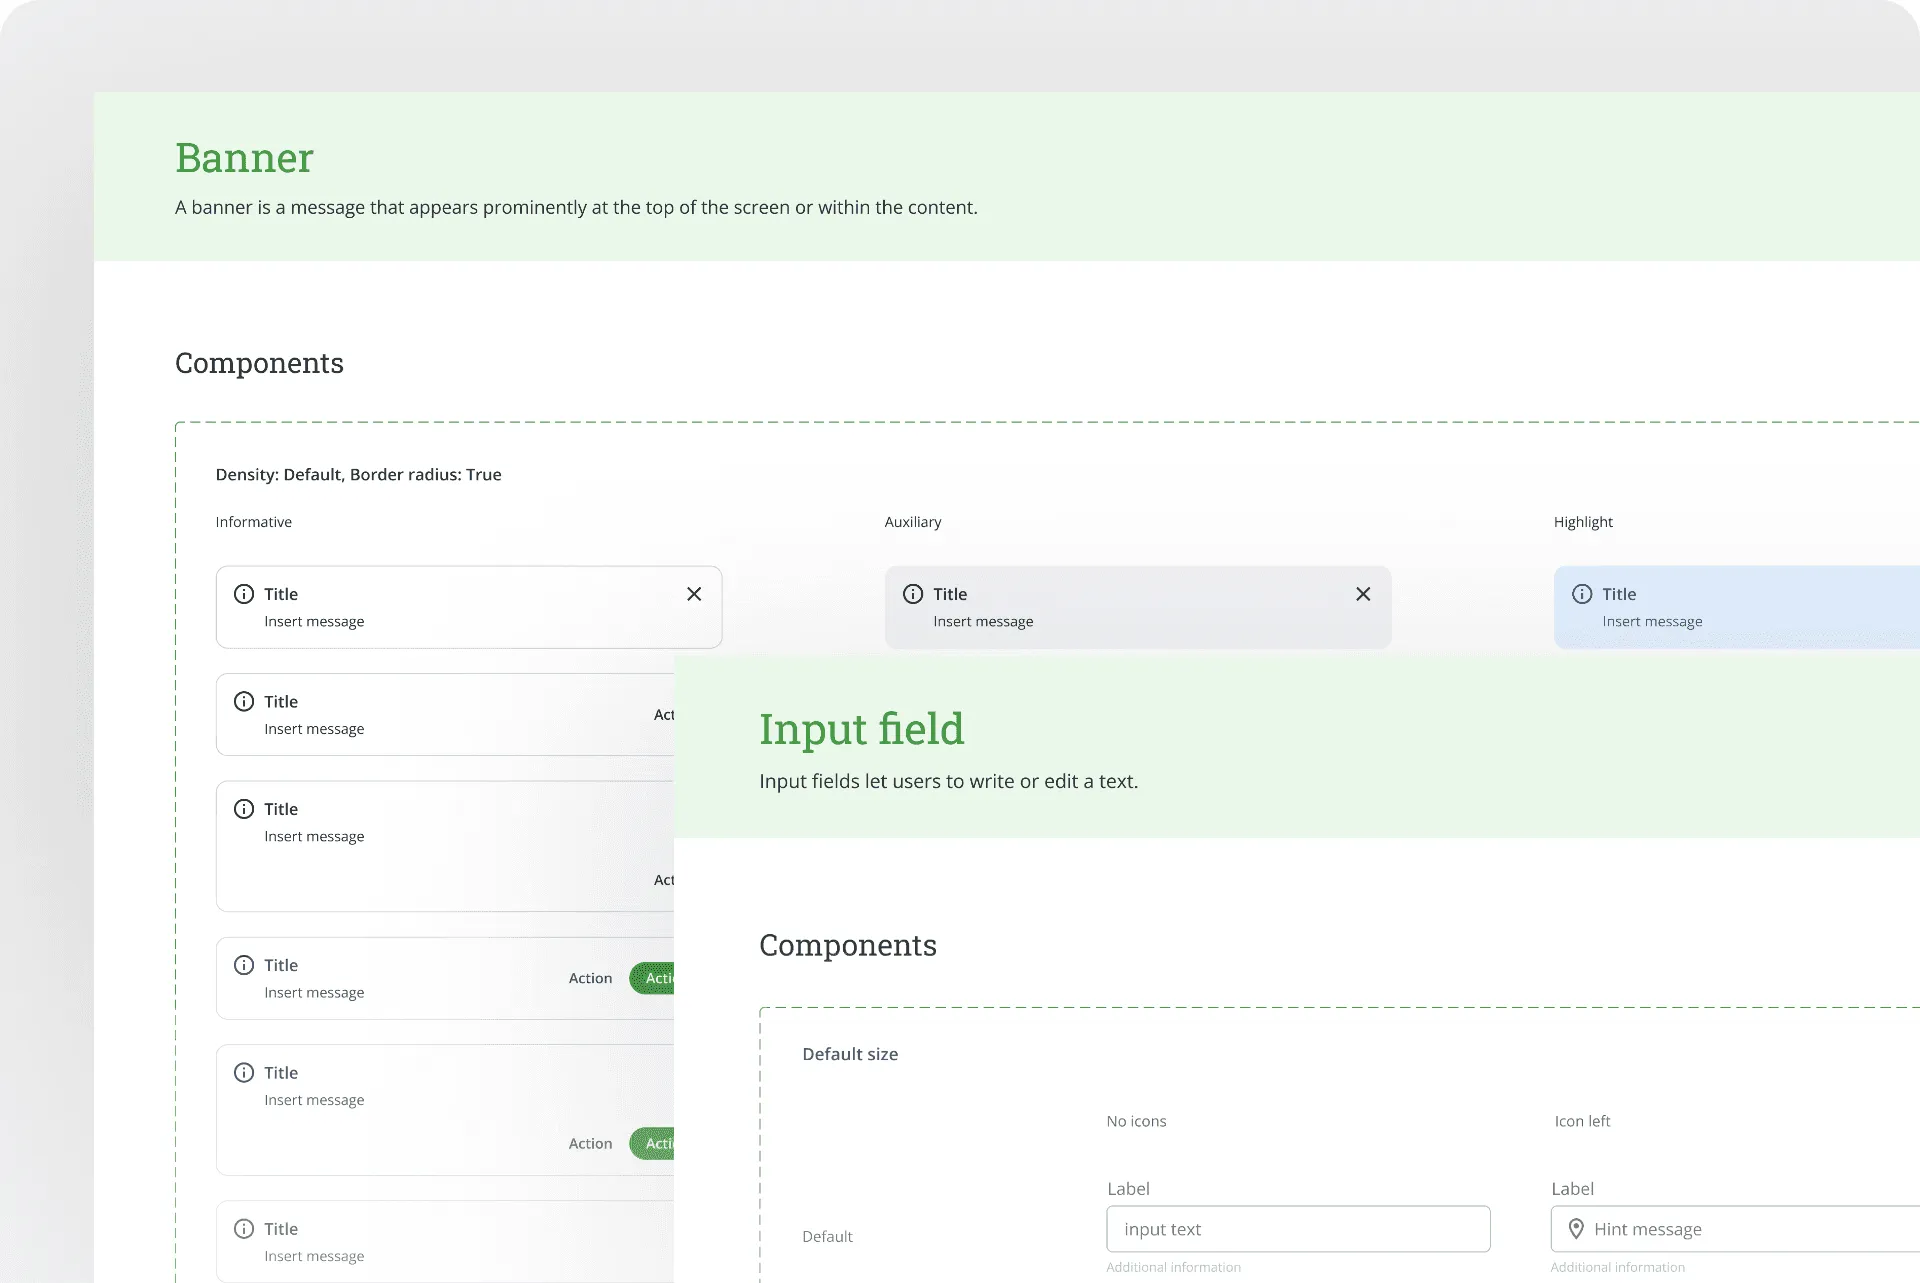
Task: Click 'Insert message' in the Auxiliary banner
Action: pos(983,622)
